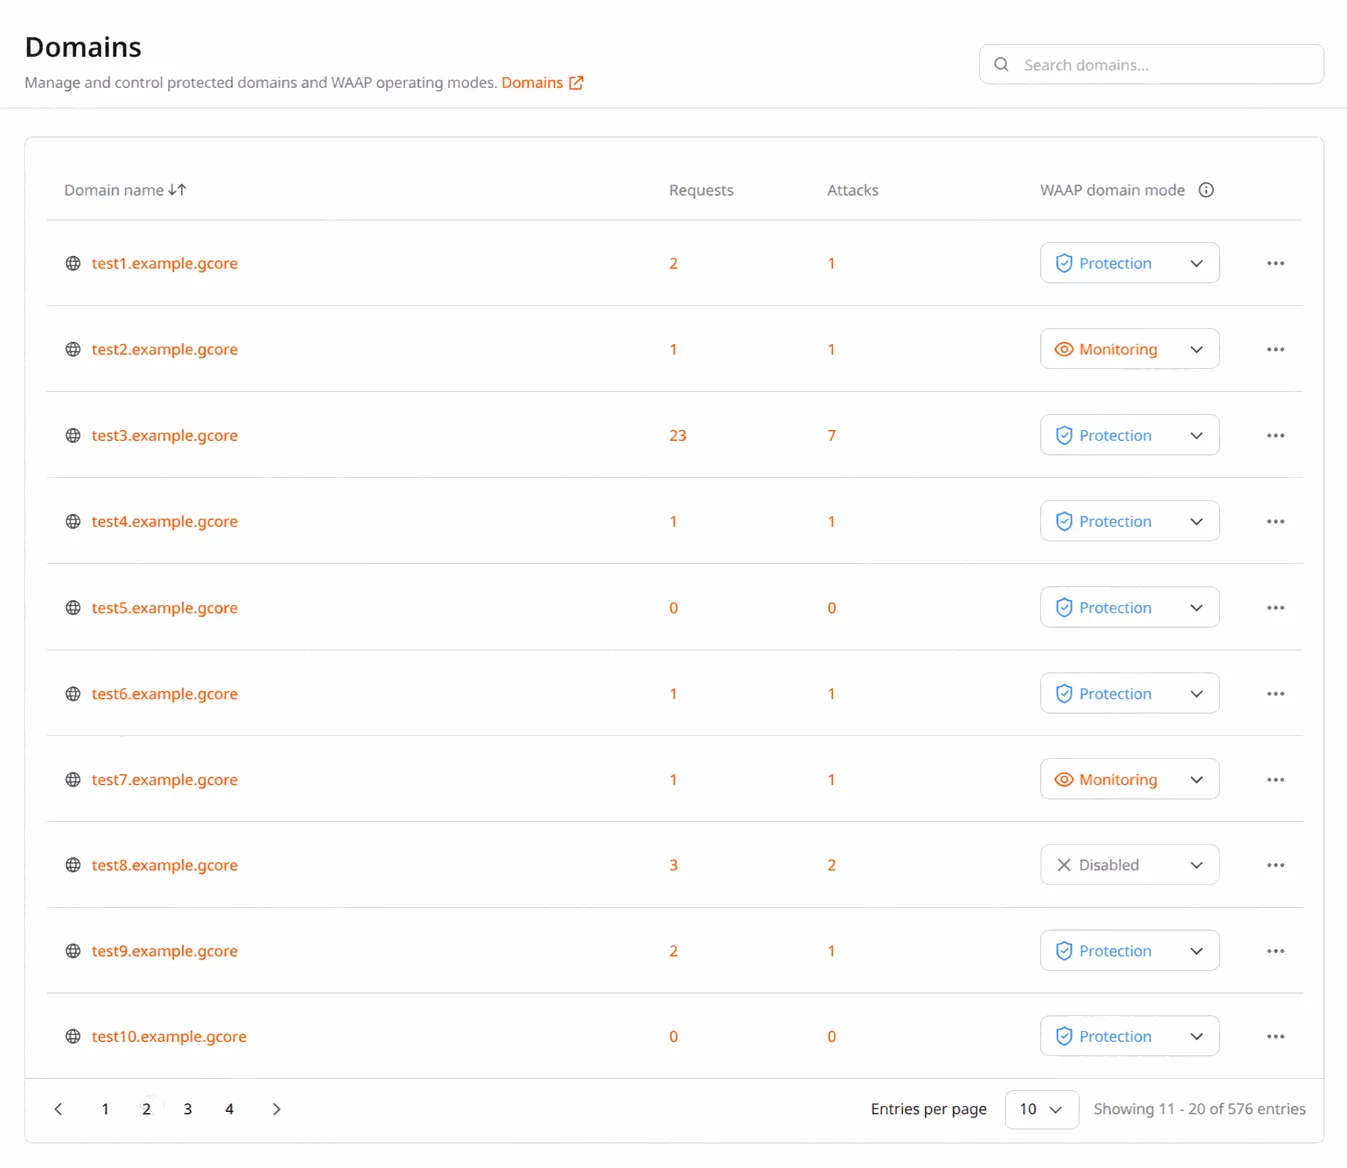
Task: Open the test6.example.gcore domain link
Action: pyautogui.click(x=165, y=693)
